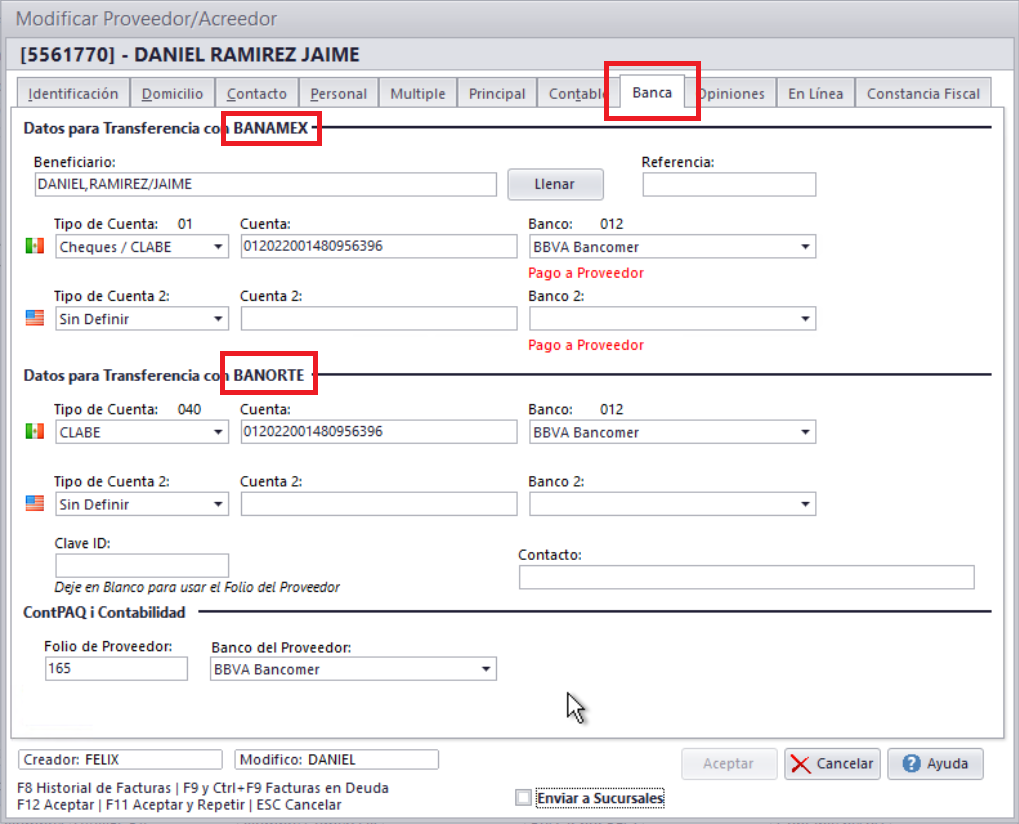This screenshot has height=824, width=1019.
Task: Enable the Enviar a Sucursales checkbox
Action: point(523,798)
